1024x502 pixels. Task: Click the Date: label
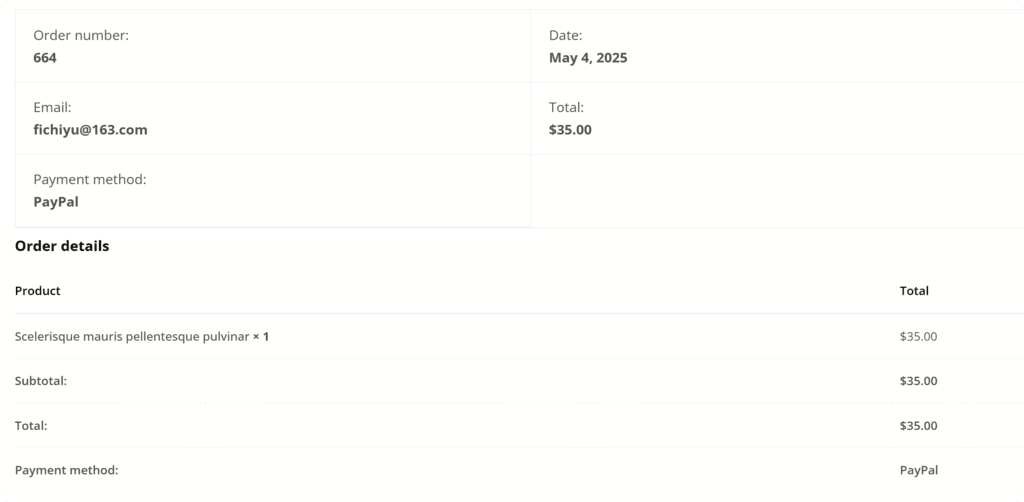click(565, 36)
